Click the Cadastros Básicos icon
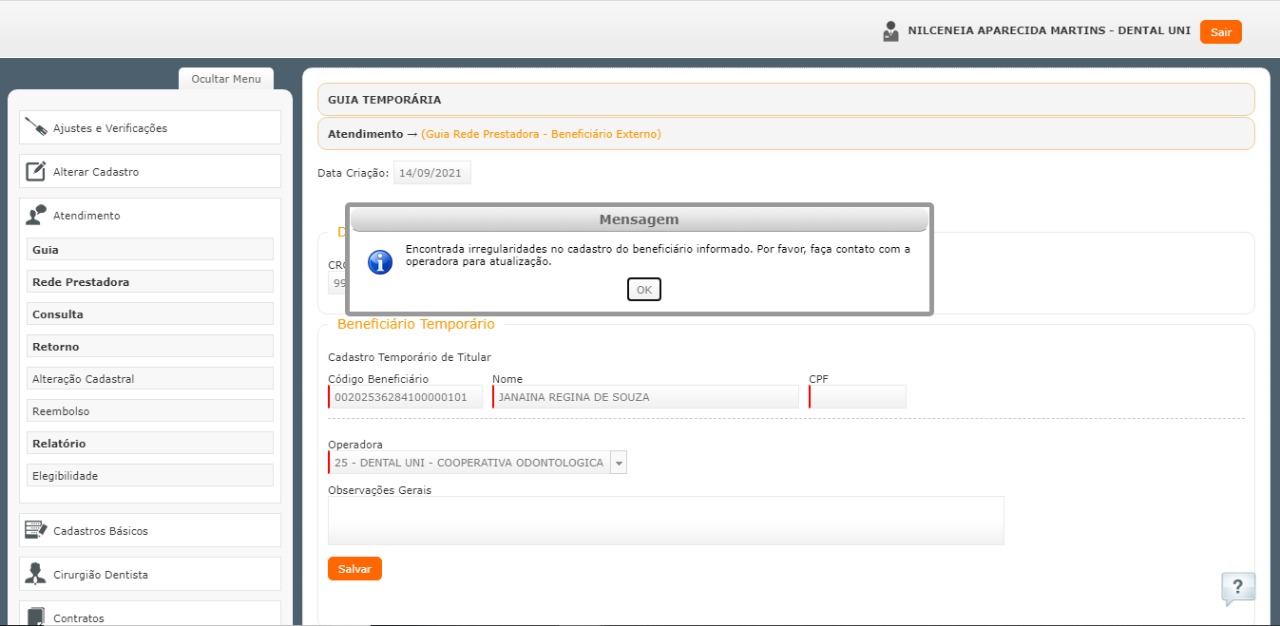The height and width of the screenshot is (626, 1280). (36, 530)
